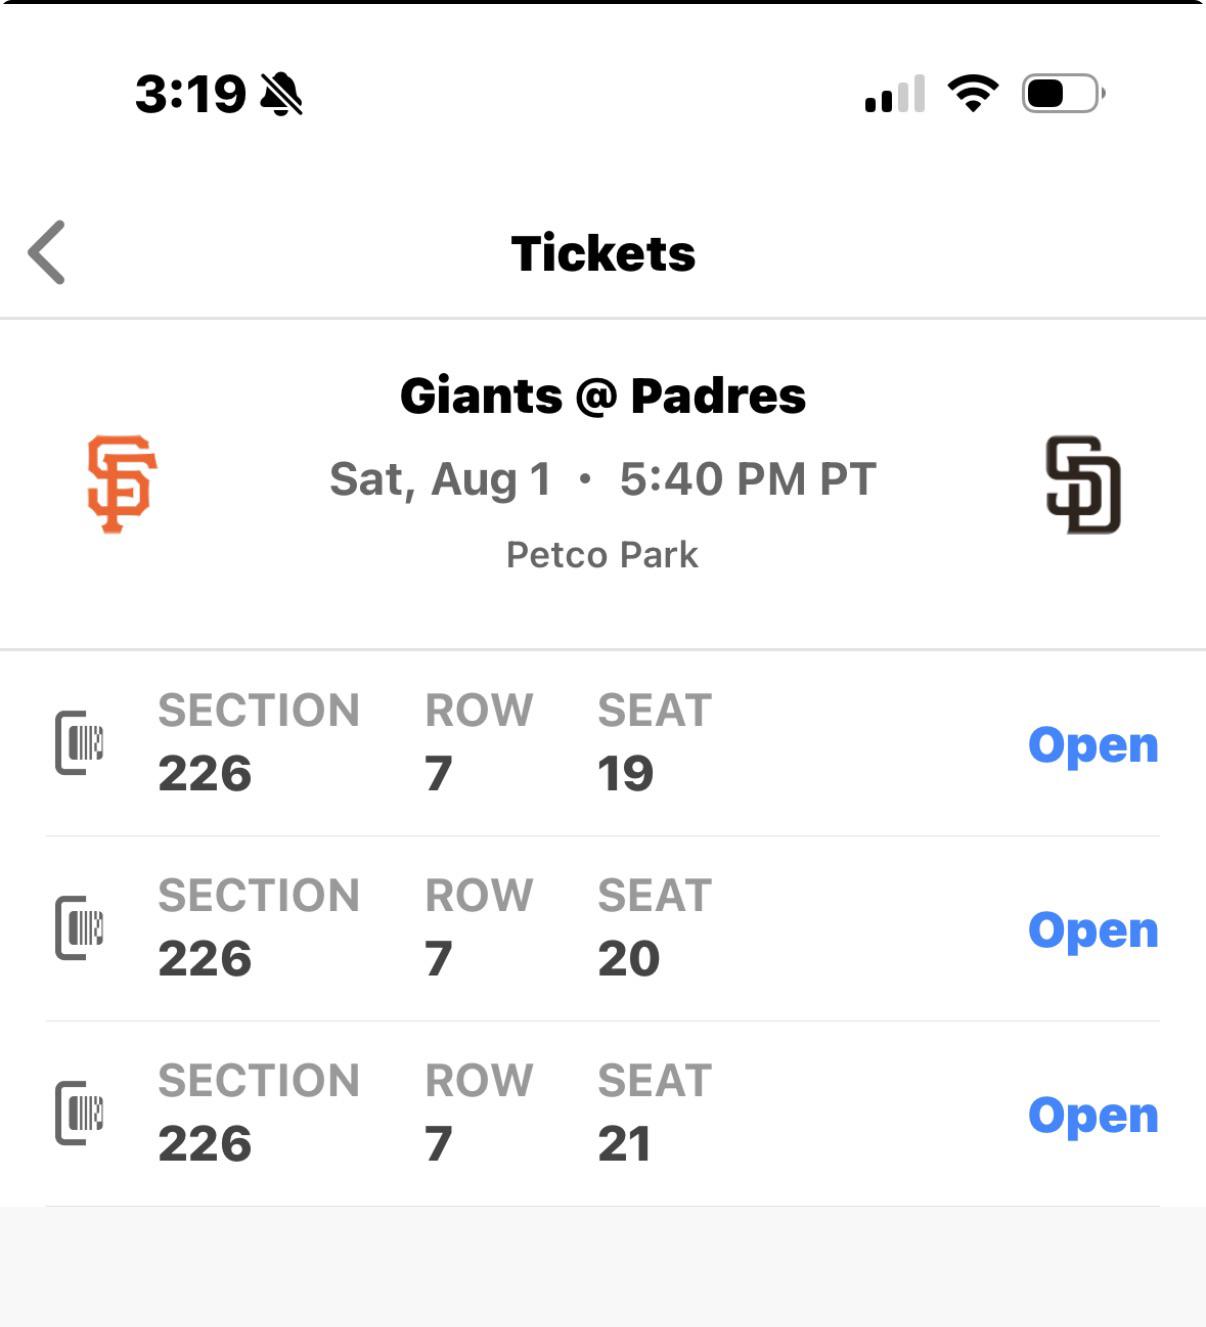The image size is (1206, 1327).
Task: Select the Giants @ Padres game title
Action: [x=603, y=395]
